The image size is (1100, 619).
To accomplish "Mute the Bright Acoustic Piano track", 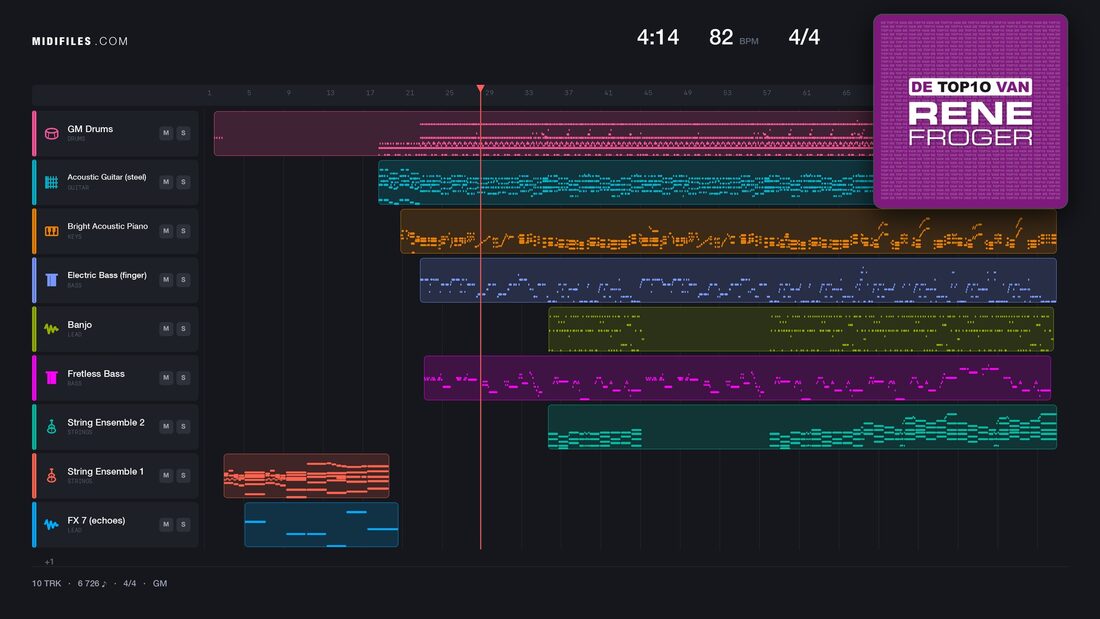I will pos(166,231).
